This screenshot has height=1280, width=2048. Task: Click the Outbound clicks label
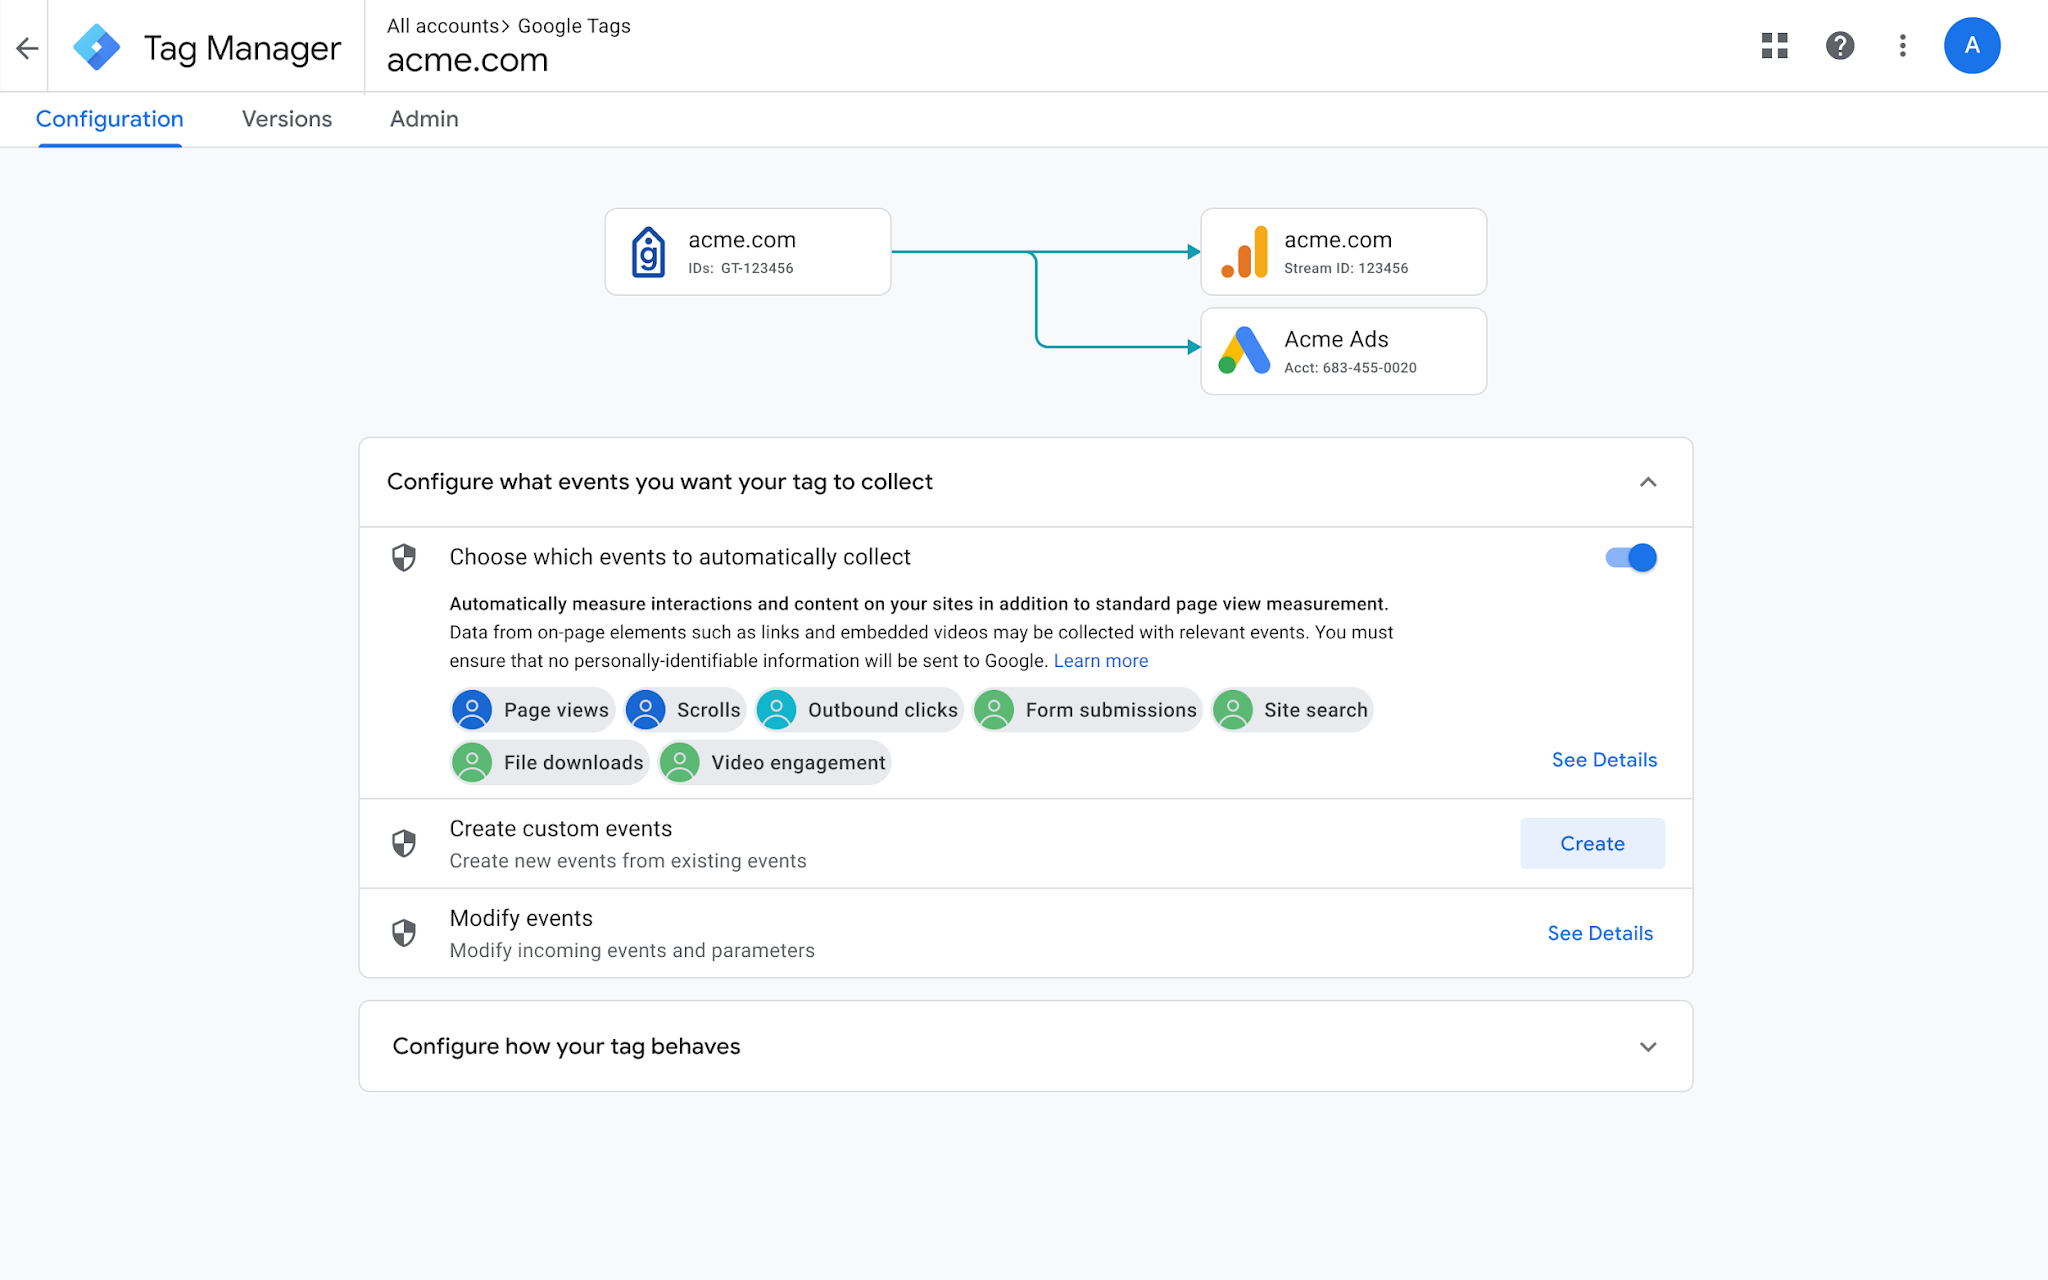click(x=883, y=710)
